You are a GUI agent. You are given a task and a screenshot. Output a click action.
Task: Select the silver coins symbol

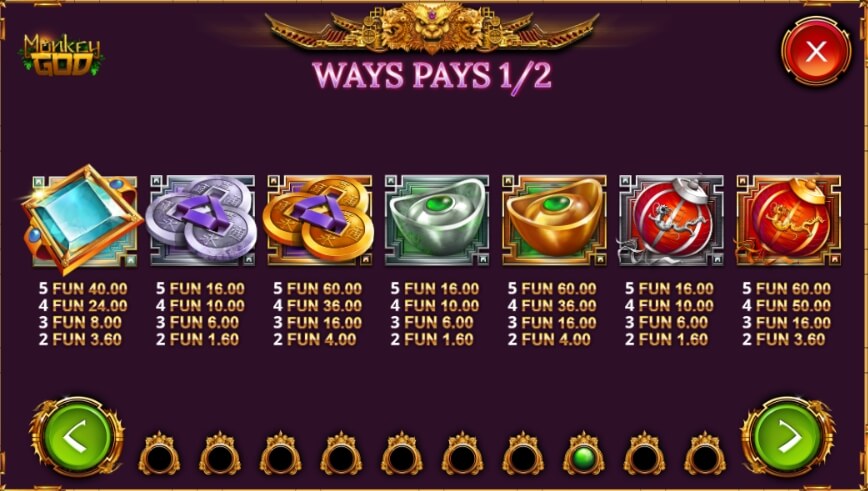point(202,220)
